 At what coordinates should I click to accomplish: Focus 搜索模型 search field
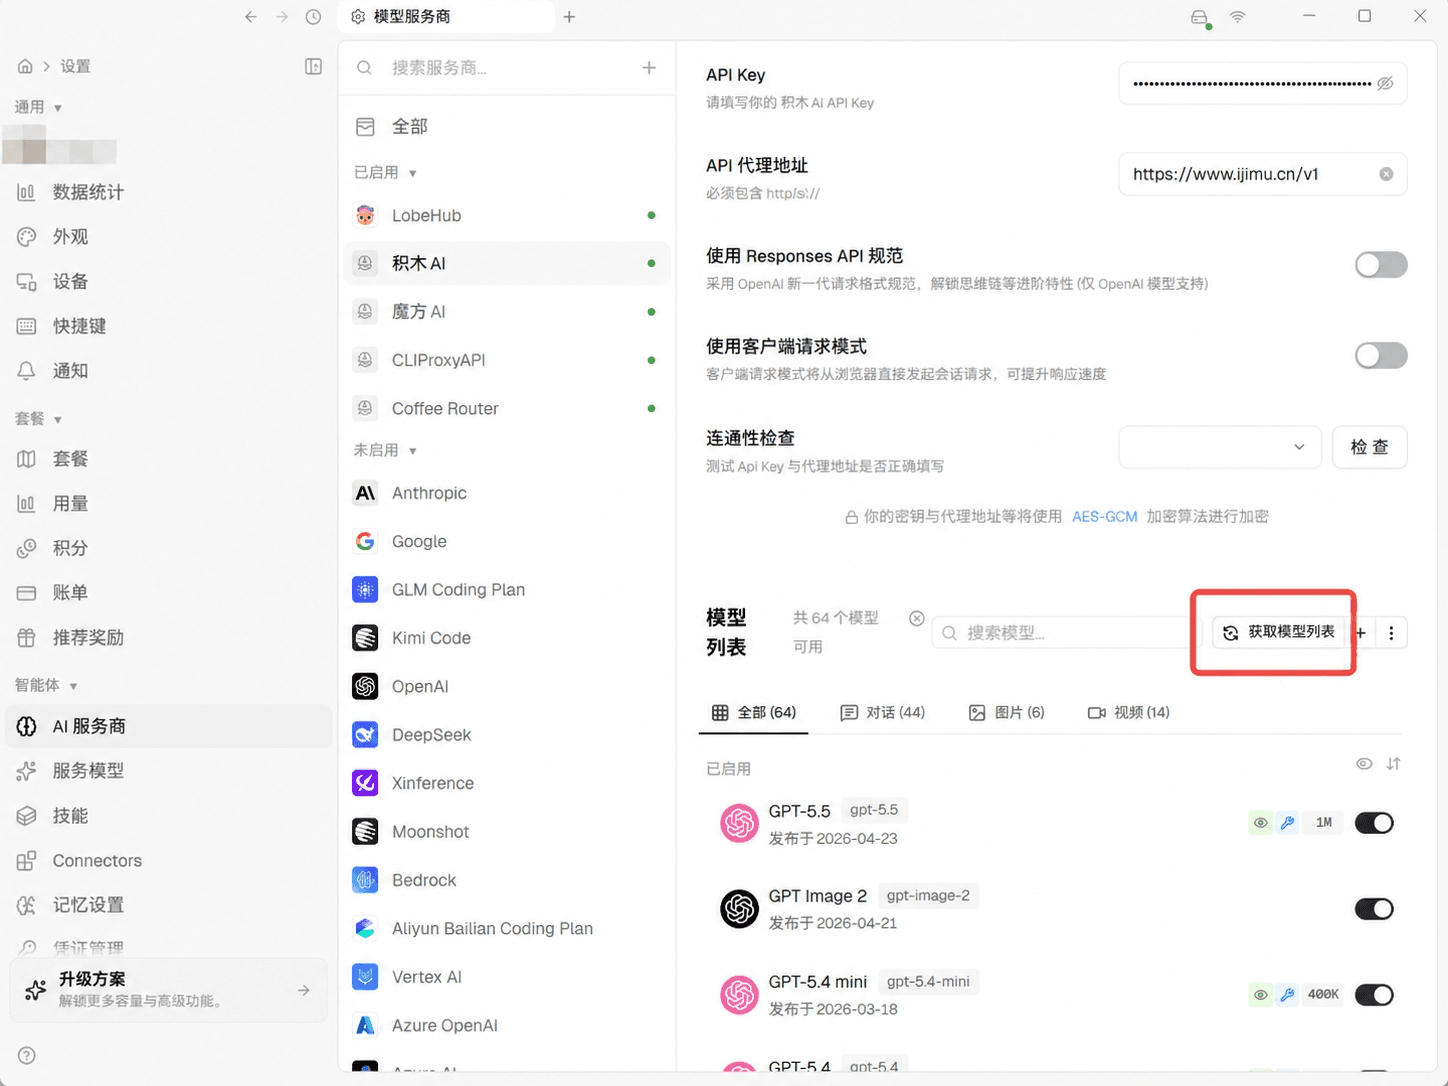pos(1062,632)
